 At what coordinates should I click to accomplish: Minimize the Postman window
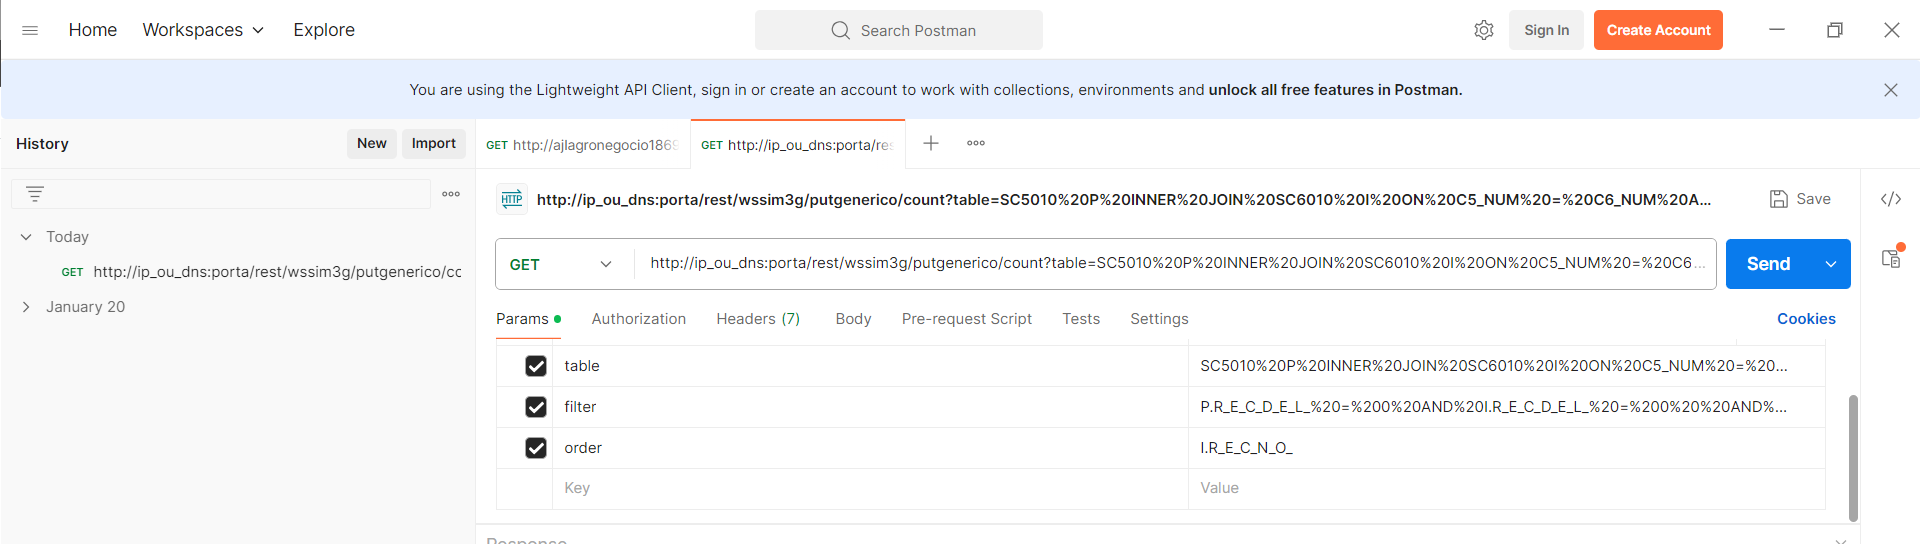click(x=1777, y=30)
